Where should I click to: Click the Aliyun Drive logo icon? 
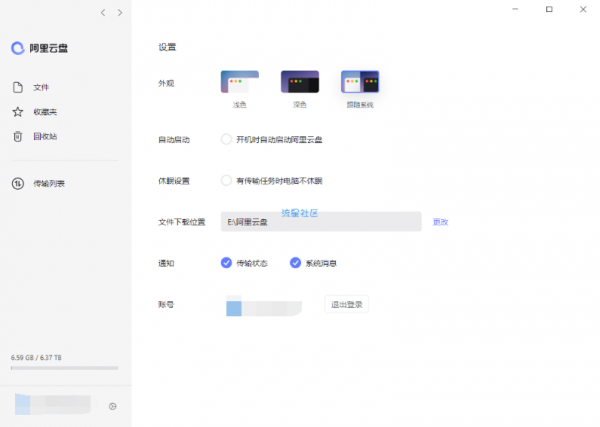pos(18,48)
